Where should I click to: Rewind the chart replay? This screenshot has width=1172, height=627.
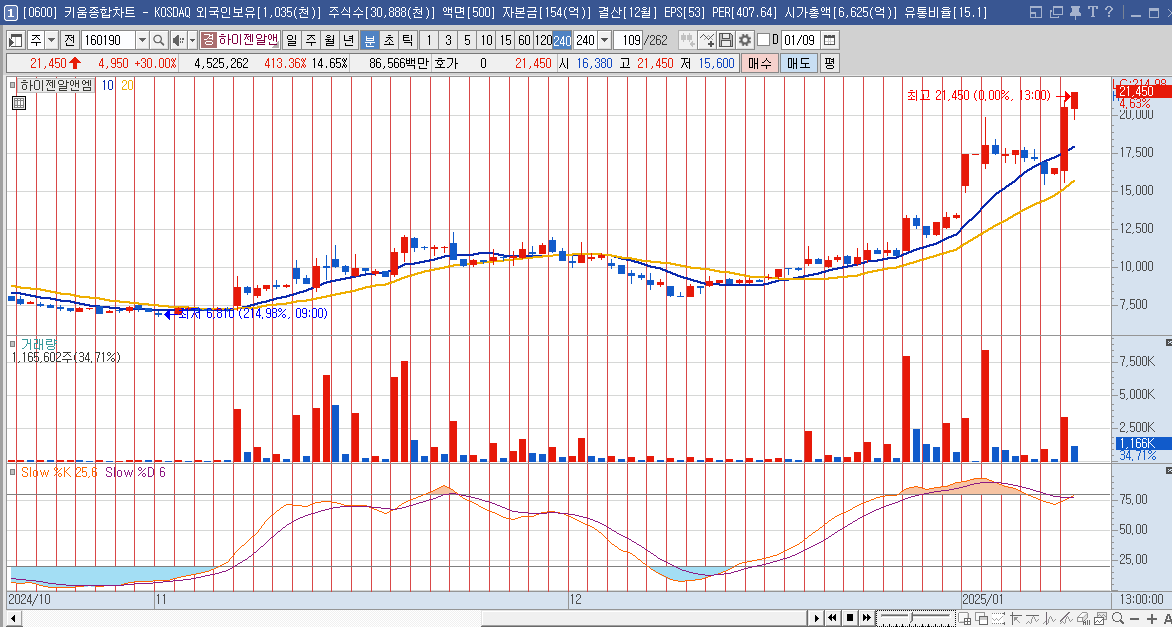(833, 618)
